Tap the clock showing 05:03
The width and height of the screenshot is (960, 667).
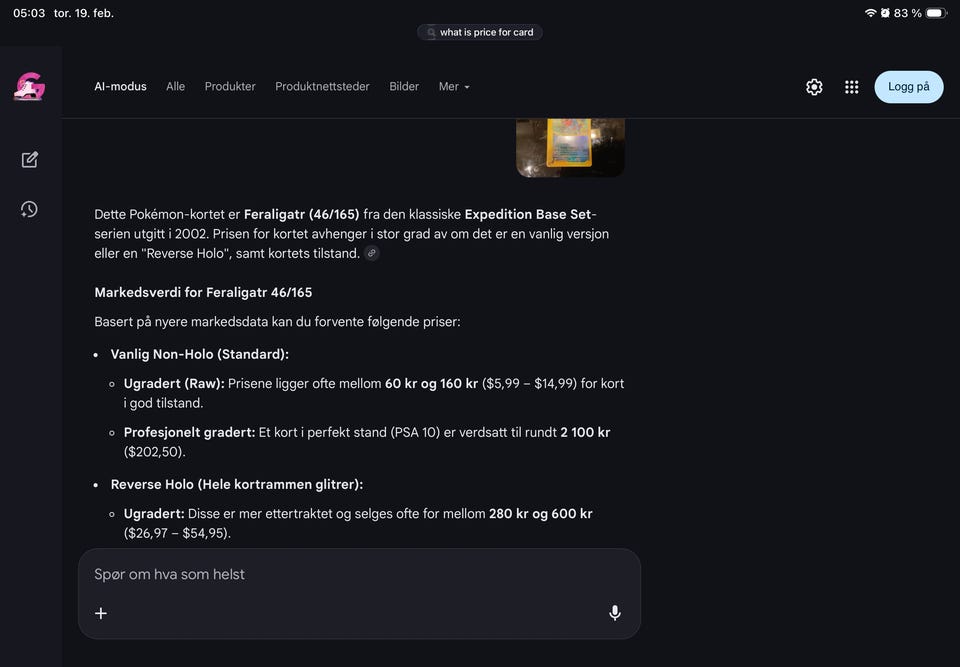[x=29, y=13]
